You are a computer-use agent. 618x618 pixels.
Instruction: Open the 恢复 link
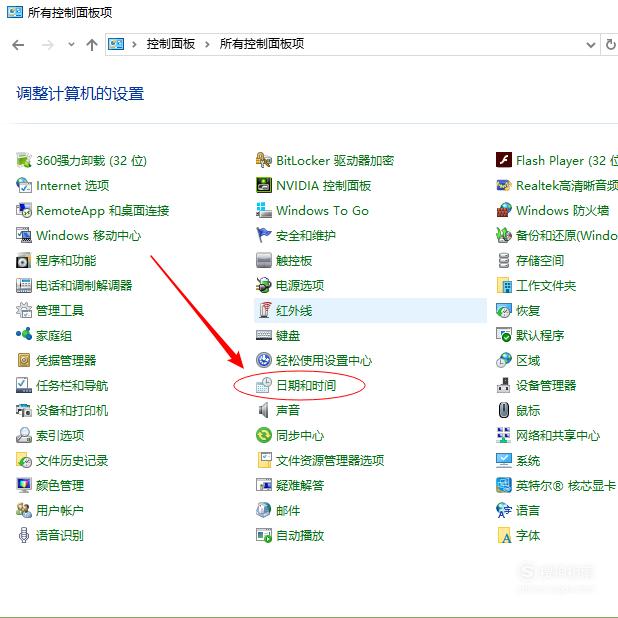[x=528, y=311]
